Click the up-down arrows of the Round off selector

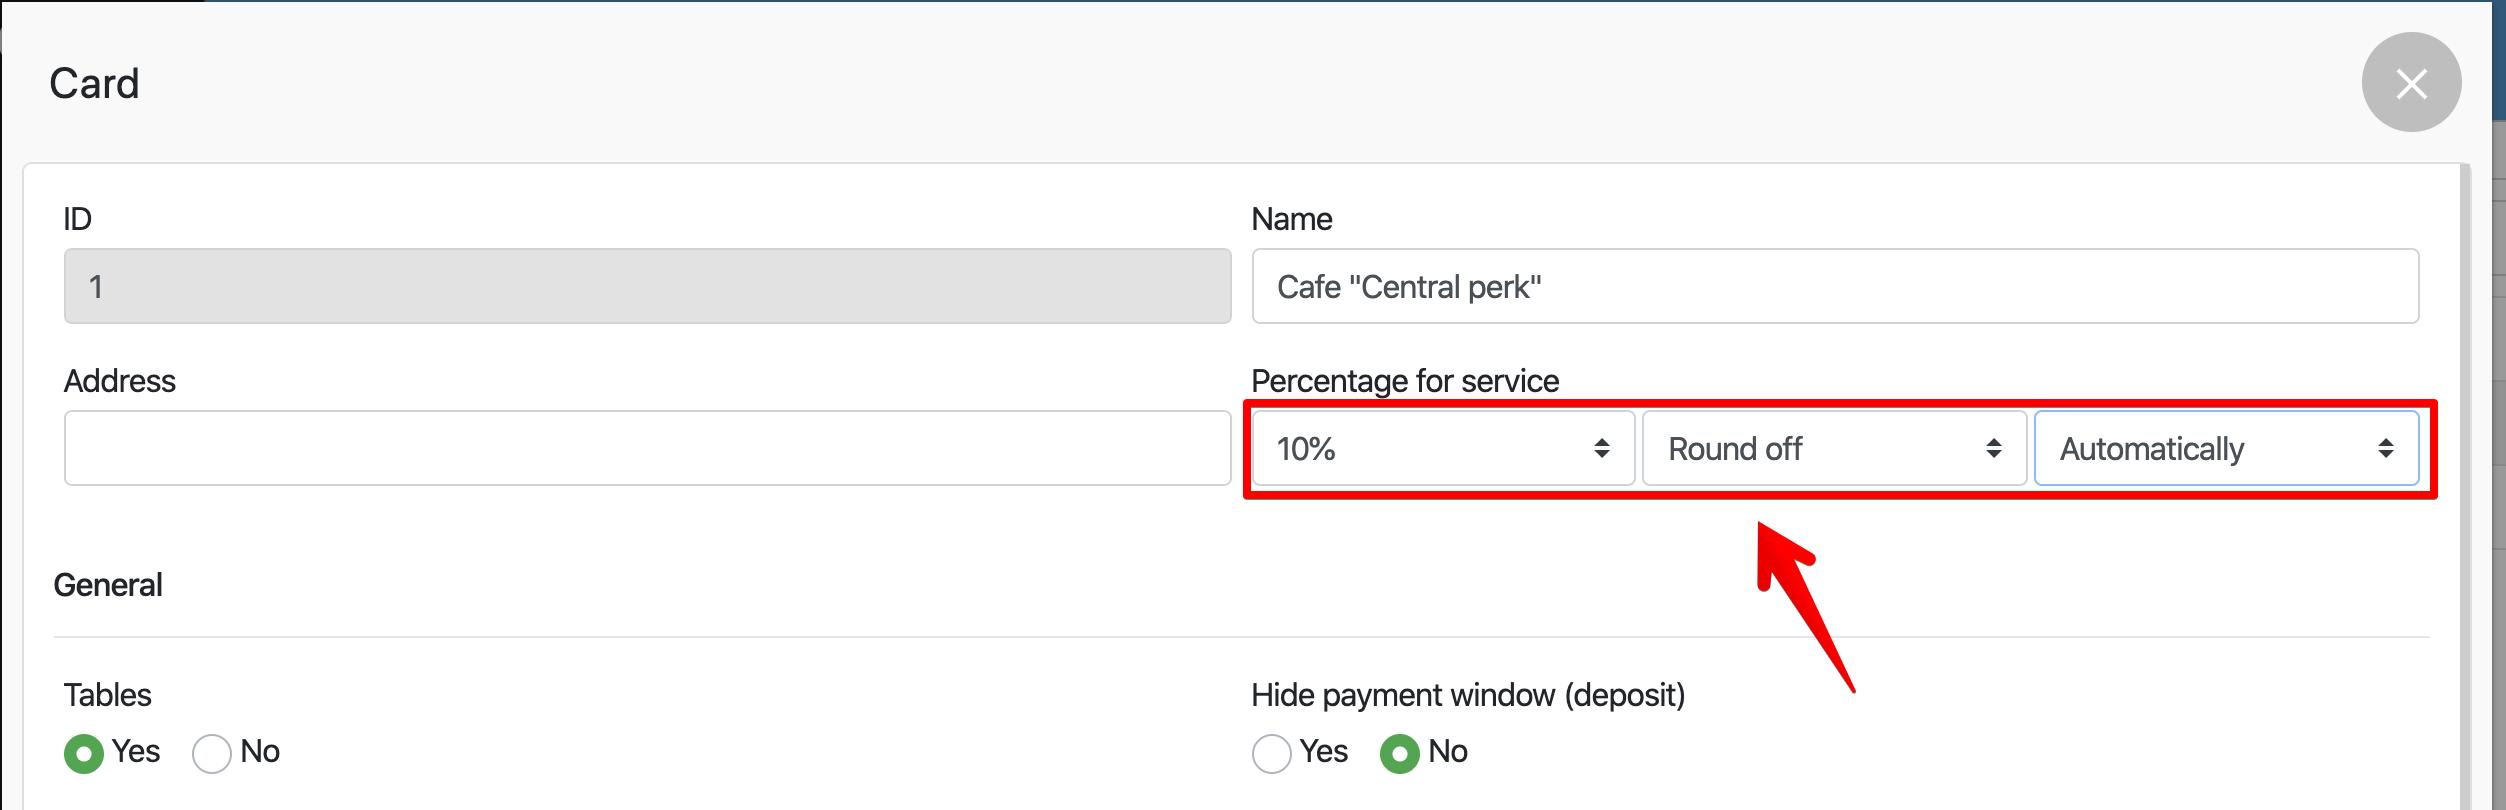[1993, 448]
